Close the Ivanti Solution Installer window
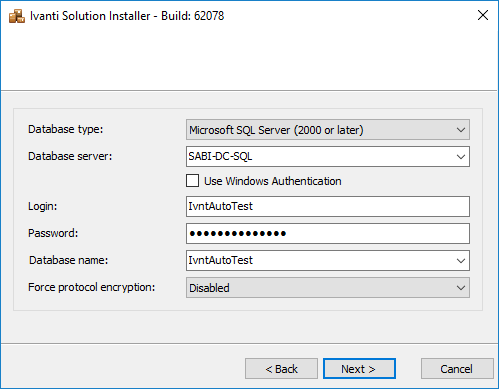499x389 pixels. pos(483,15)
